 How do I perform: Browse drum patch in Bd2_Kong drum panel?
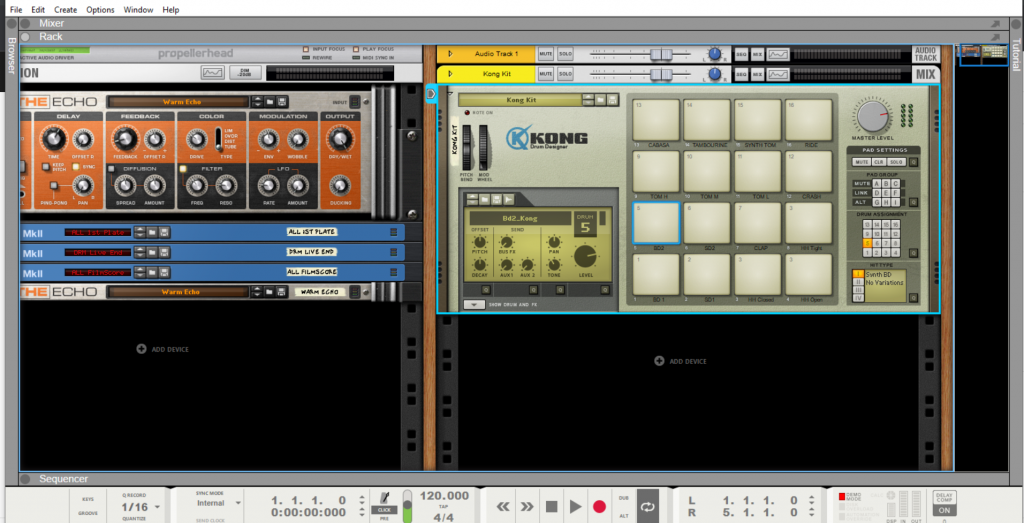tap(484, 199)
